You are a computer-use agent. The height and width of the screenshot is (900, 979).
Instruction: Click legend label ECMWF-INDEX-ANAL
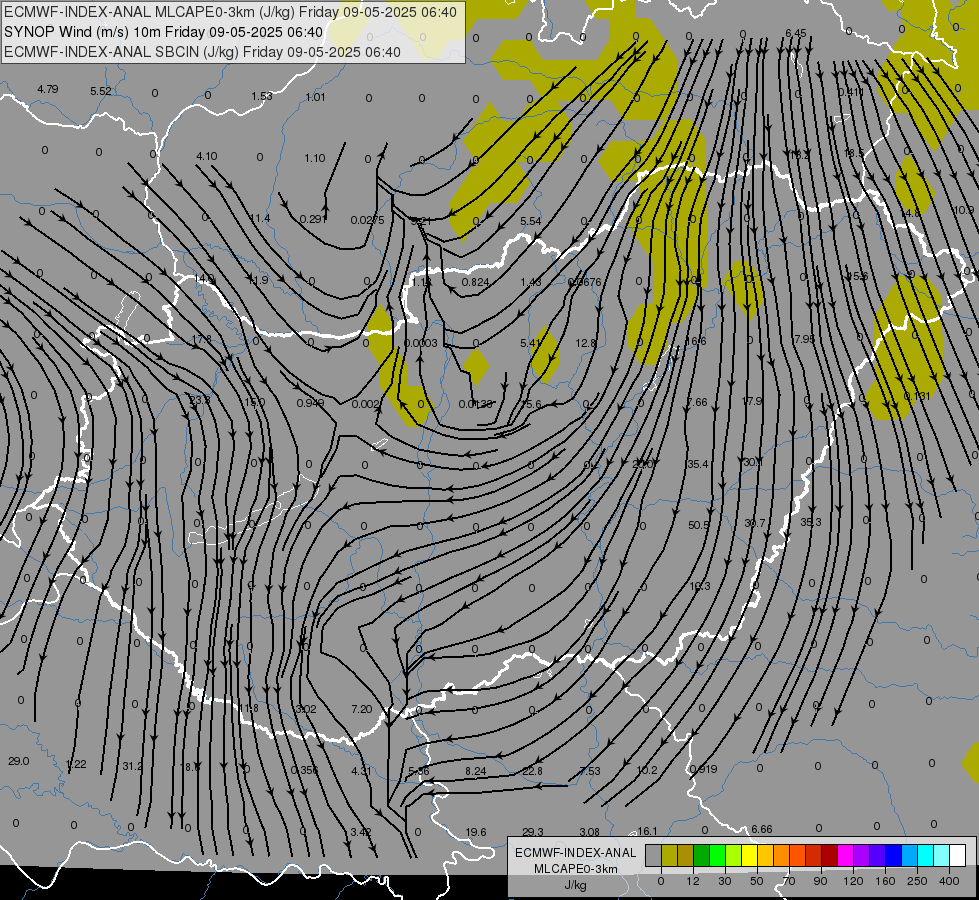[x=575, y=853]
